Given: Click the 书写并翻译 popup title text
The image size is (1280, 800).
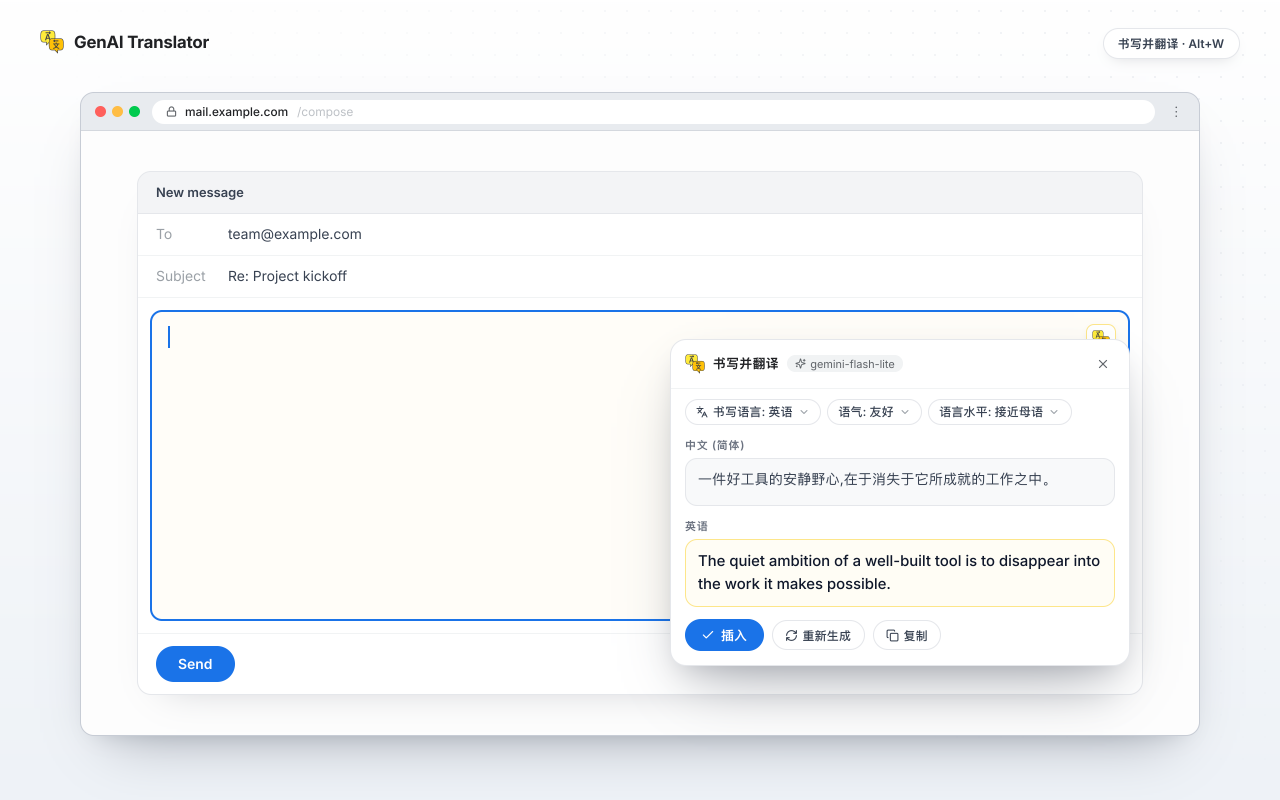Looking at the screenshot, I should tap(746, 364).
